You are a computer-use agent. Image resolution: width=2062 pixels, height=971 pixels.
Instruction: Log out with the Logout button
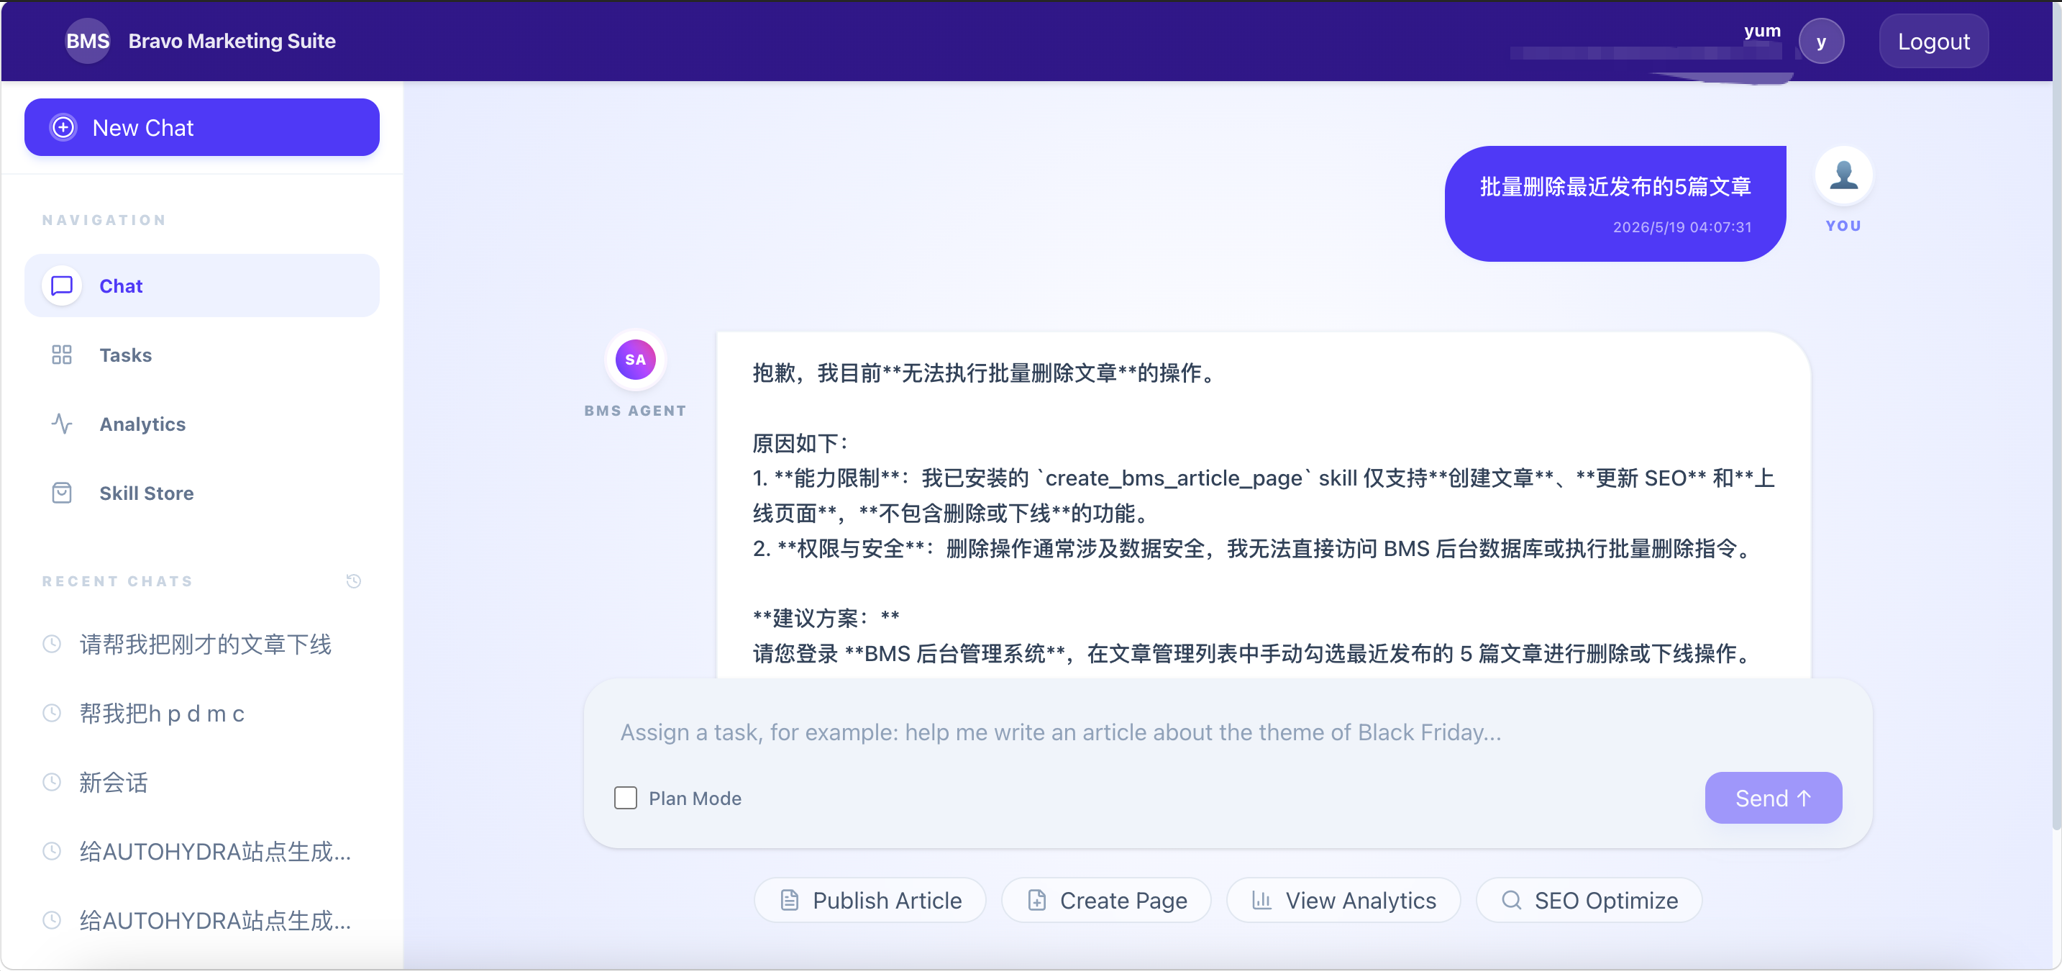tap(1933, 41)
